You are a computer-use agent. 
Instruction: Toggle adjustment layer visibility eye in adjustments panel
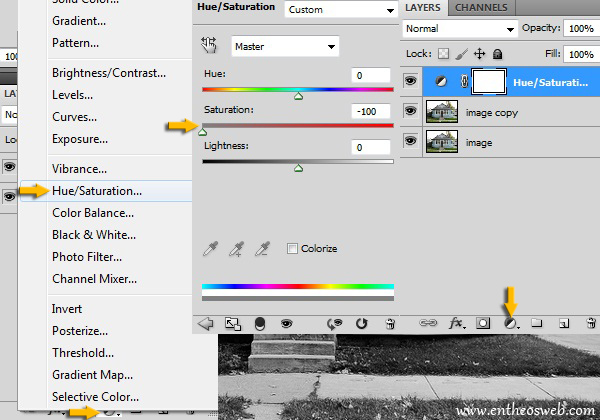point(286,324)
